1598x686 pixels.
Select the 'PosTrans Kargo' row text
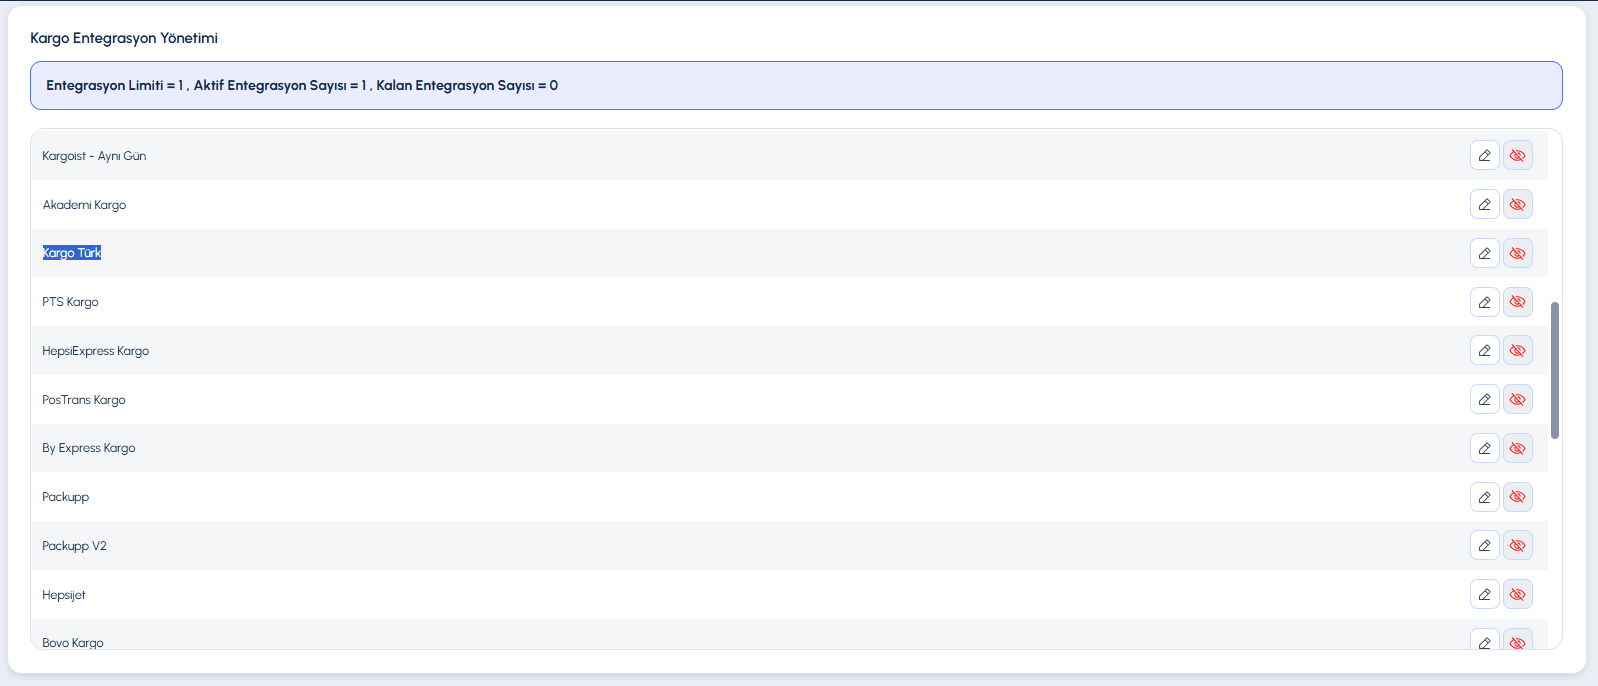click(x=84, y=400)
